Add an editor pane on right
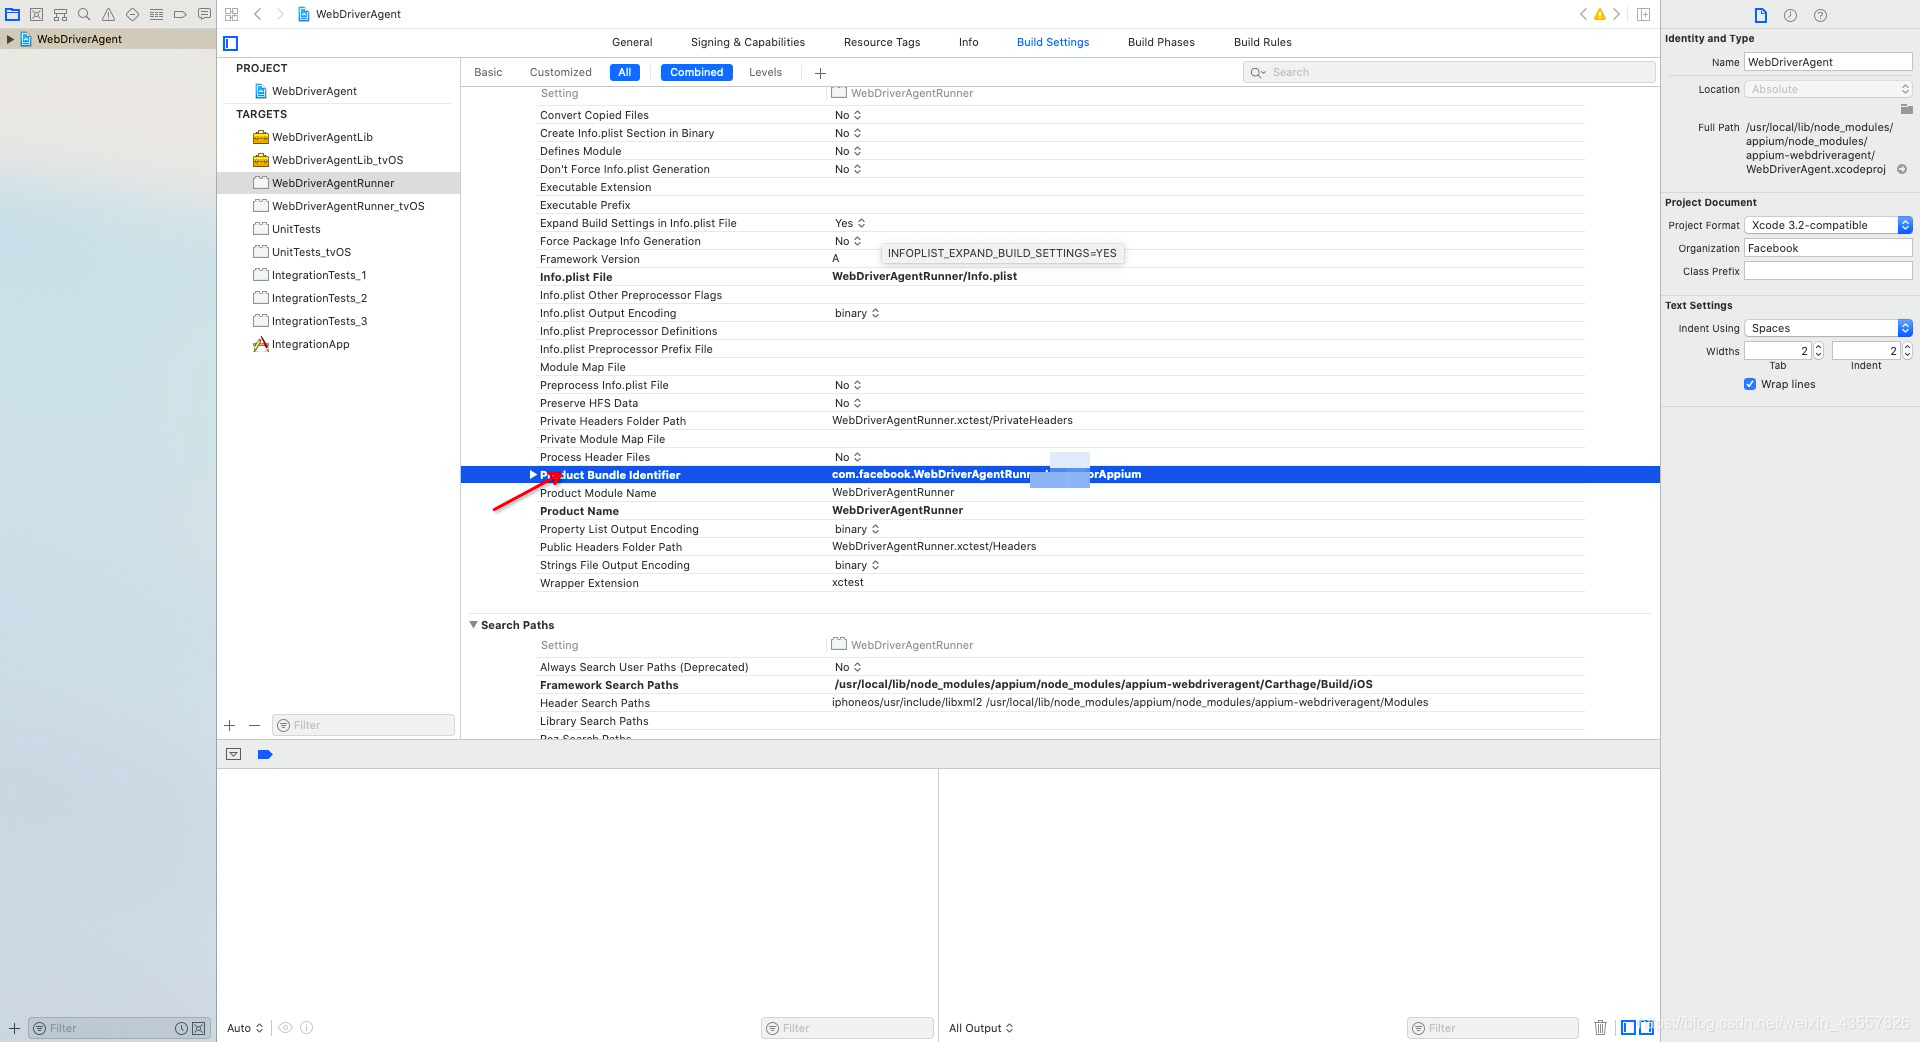The width and height of the screenshot is (1920, 1042). 1643,14
